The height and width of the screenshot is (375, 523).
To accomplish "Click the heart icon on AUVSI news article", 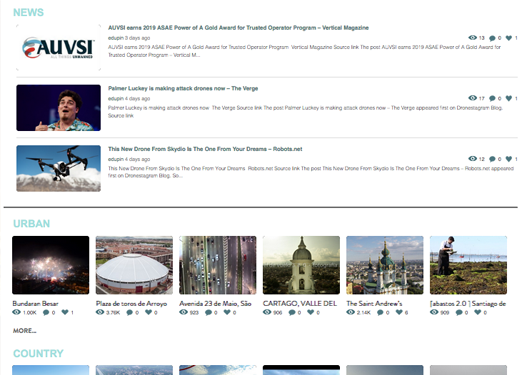I will click(x=509, y=38).
